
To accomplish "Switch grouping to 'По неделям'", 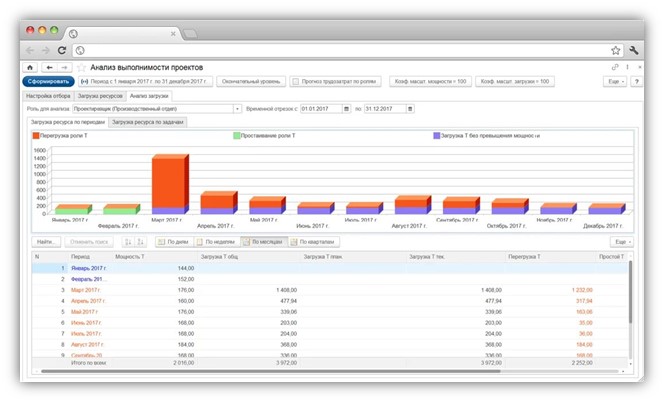I will [x=216, y=242].
